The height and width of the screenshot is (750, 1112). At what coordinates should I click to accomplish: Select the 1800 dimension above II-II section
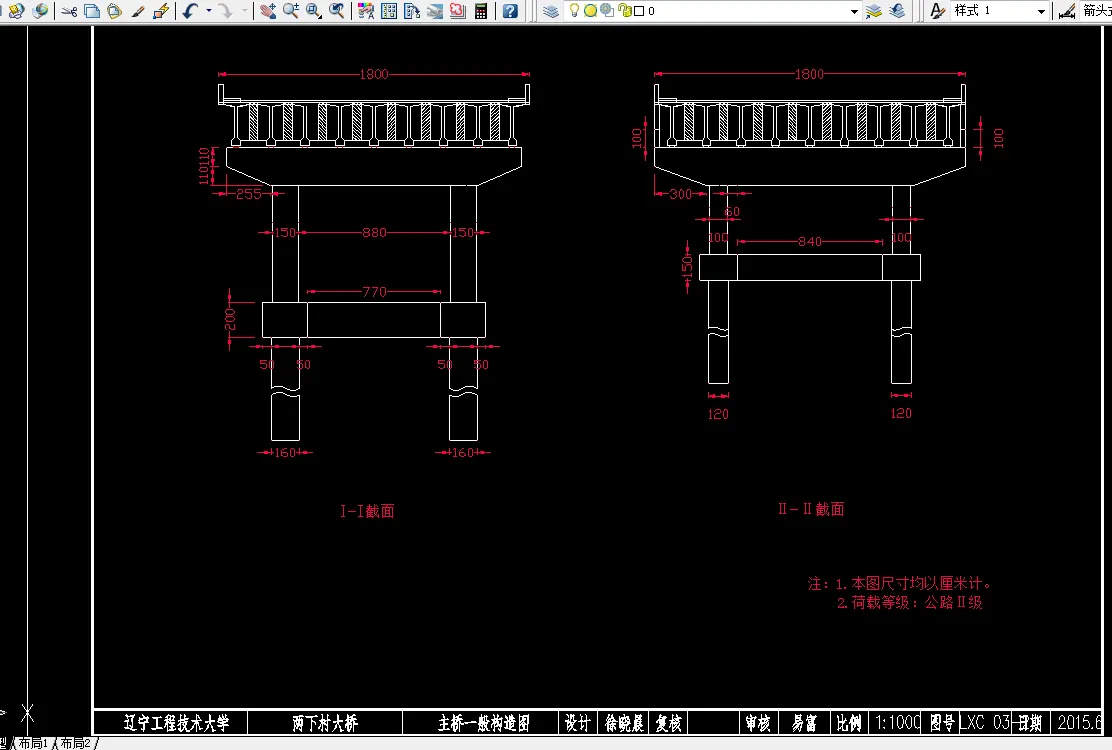click(809, 74)
